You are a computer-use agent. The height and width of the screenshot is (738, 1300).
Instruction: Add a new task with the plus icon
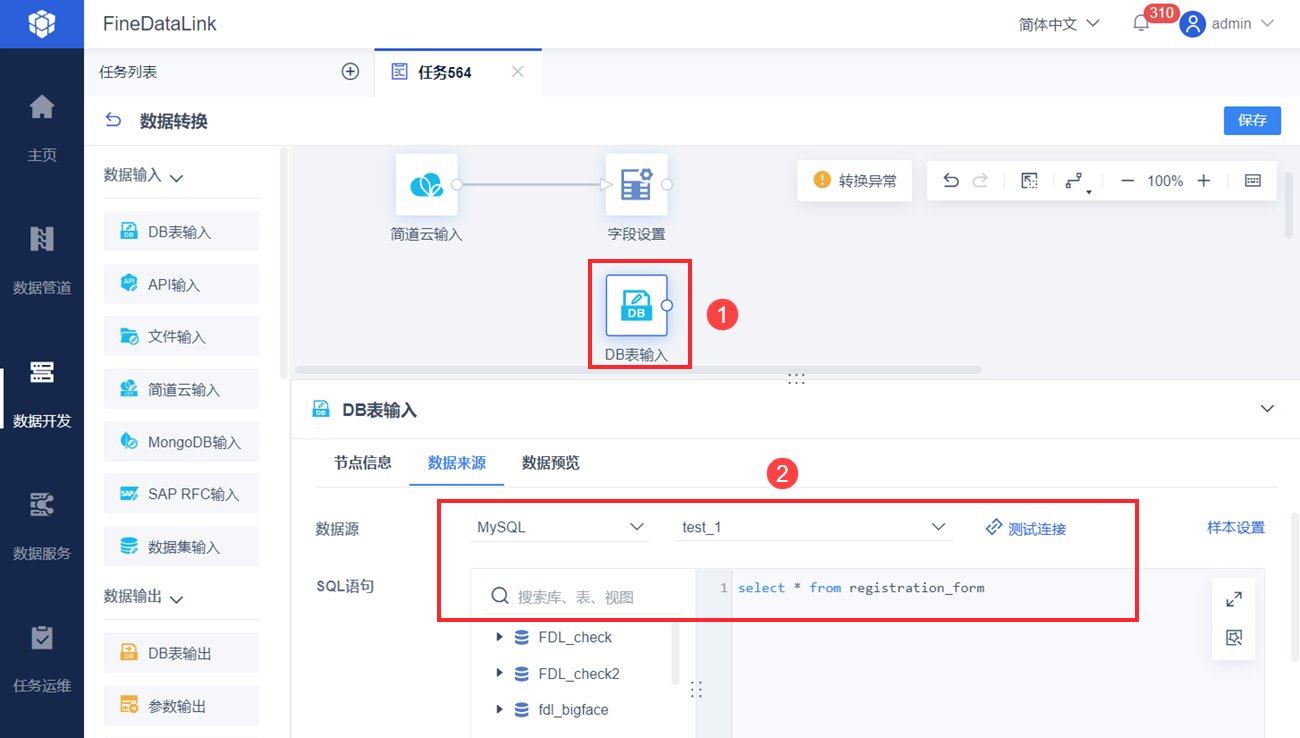tap(350, 71)
